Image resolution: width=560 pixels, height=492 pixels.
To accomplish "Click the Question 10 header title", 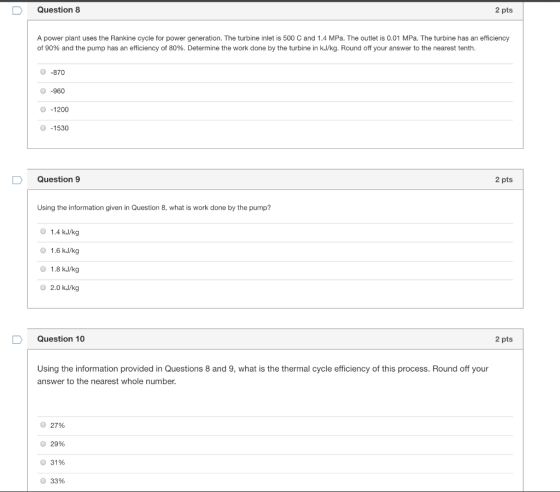I will pyautogui.click(x=61, y=339).
